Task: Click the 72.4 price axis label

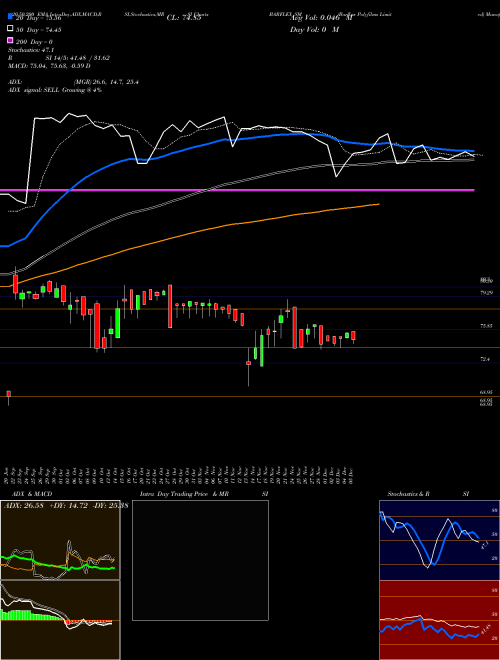Action: pos(485,359)
